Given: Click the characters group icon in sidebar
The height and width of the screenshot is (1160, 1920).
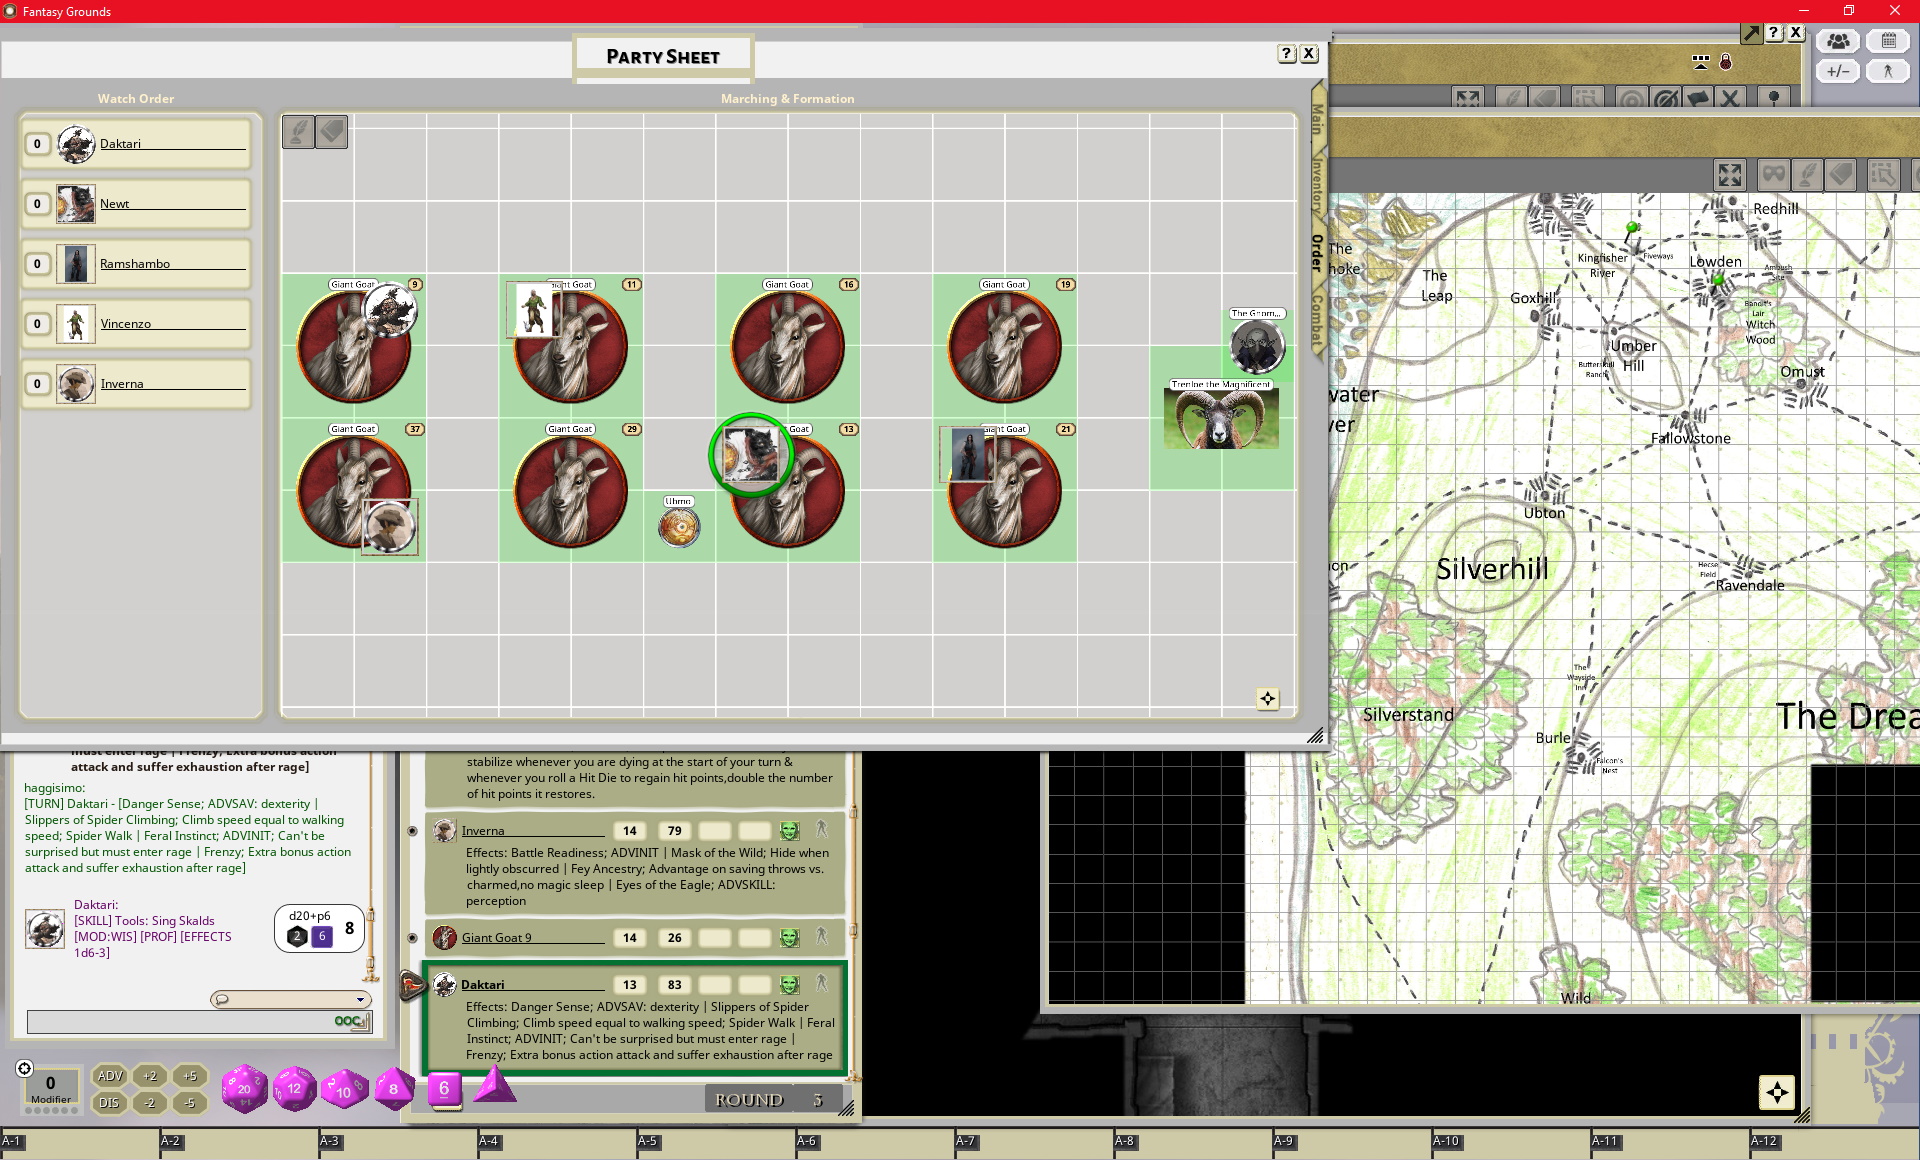Looking at the screenshot, I should click(1838, 41).
